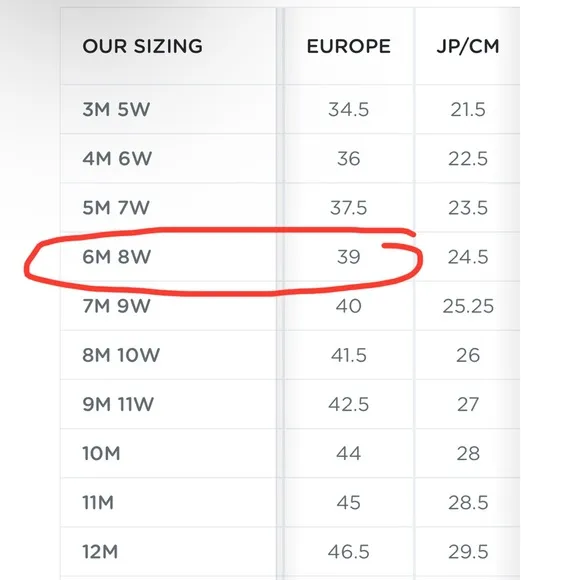580x580 pixels.
Task: Click the OUR SIZING column header
Action: [x=142, y=46]
